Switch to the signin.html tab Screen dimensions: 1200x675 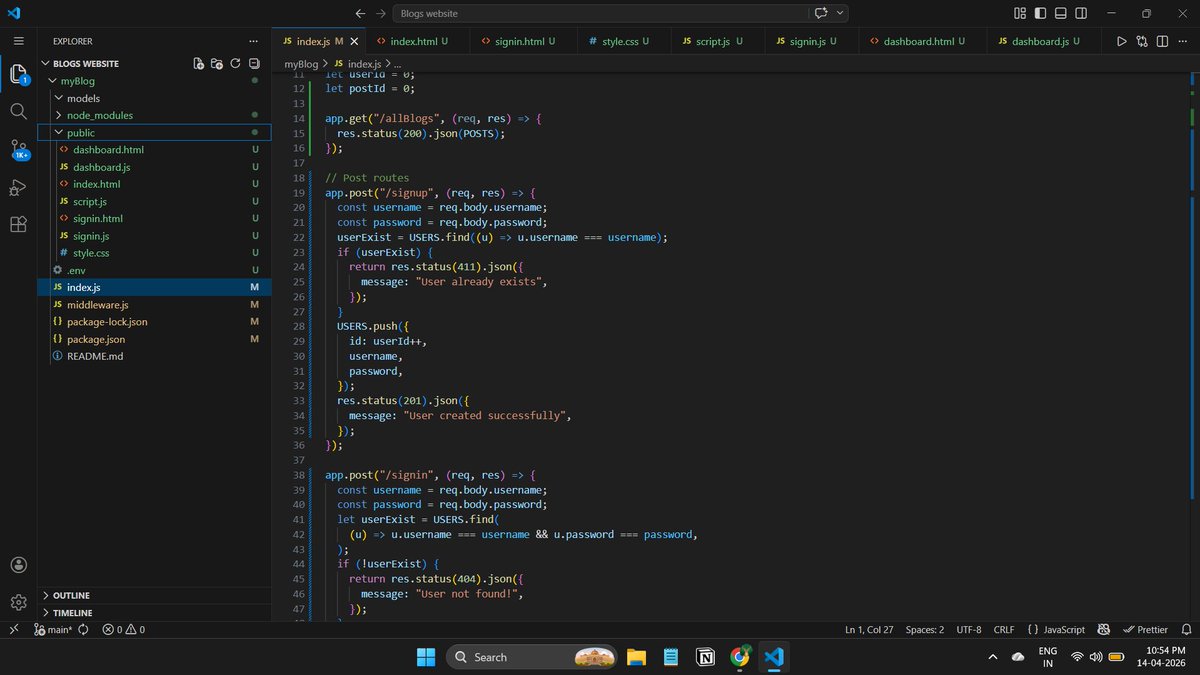[524, 41]
